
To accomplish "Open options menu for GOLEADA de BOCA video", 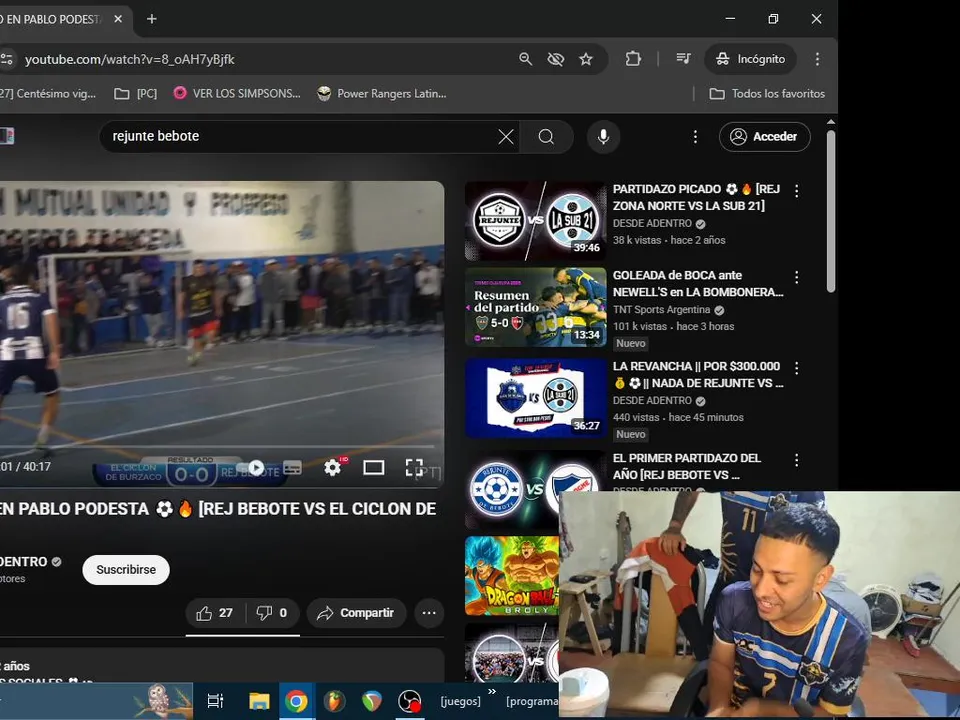I will pos(797,277).
